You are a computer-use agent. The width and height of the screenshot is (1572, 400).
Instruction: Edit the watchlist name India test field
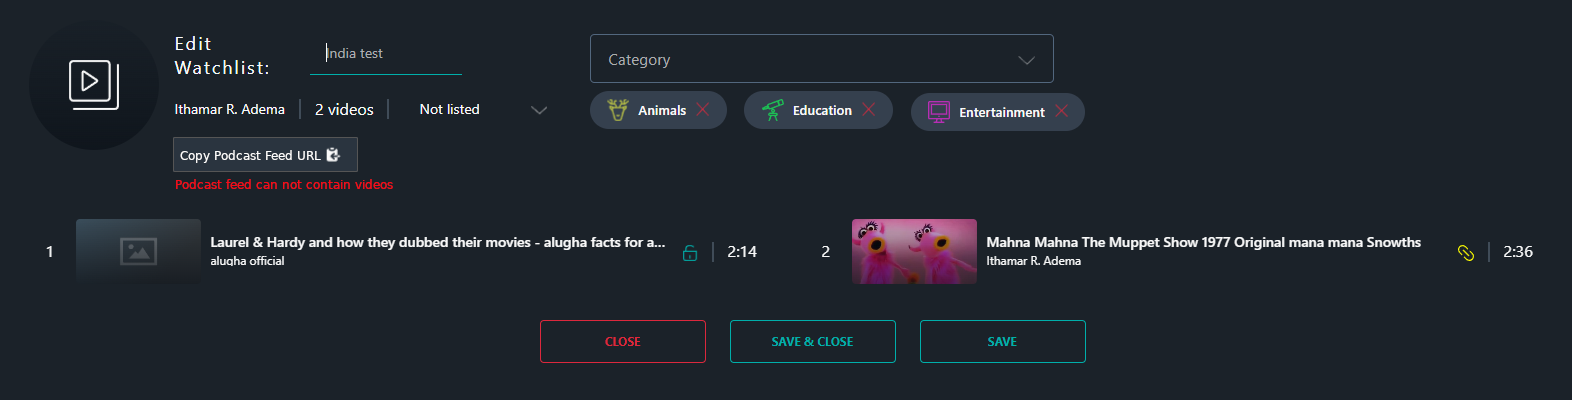[386, 54]
